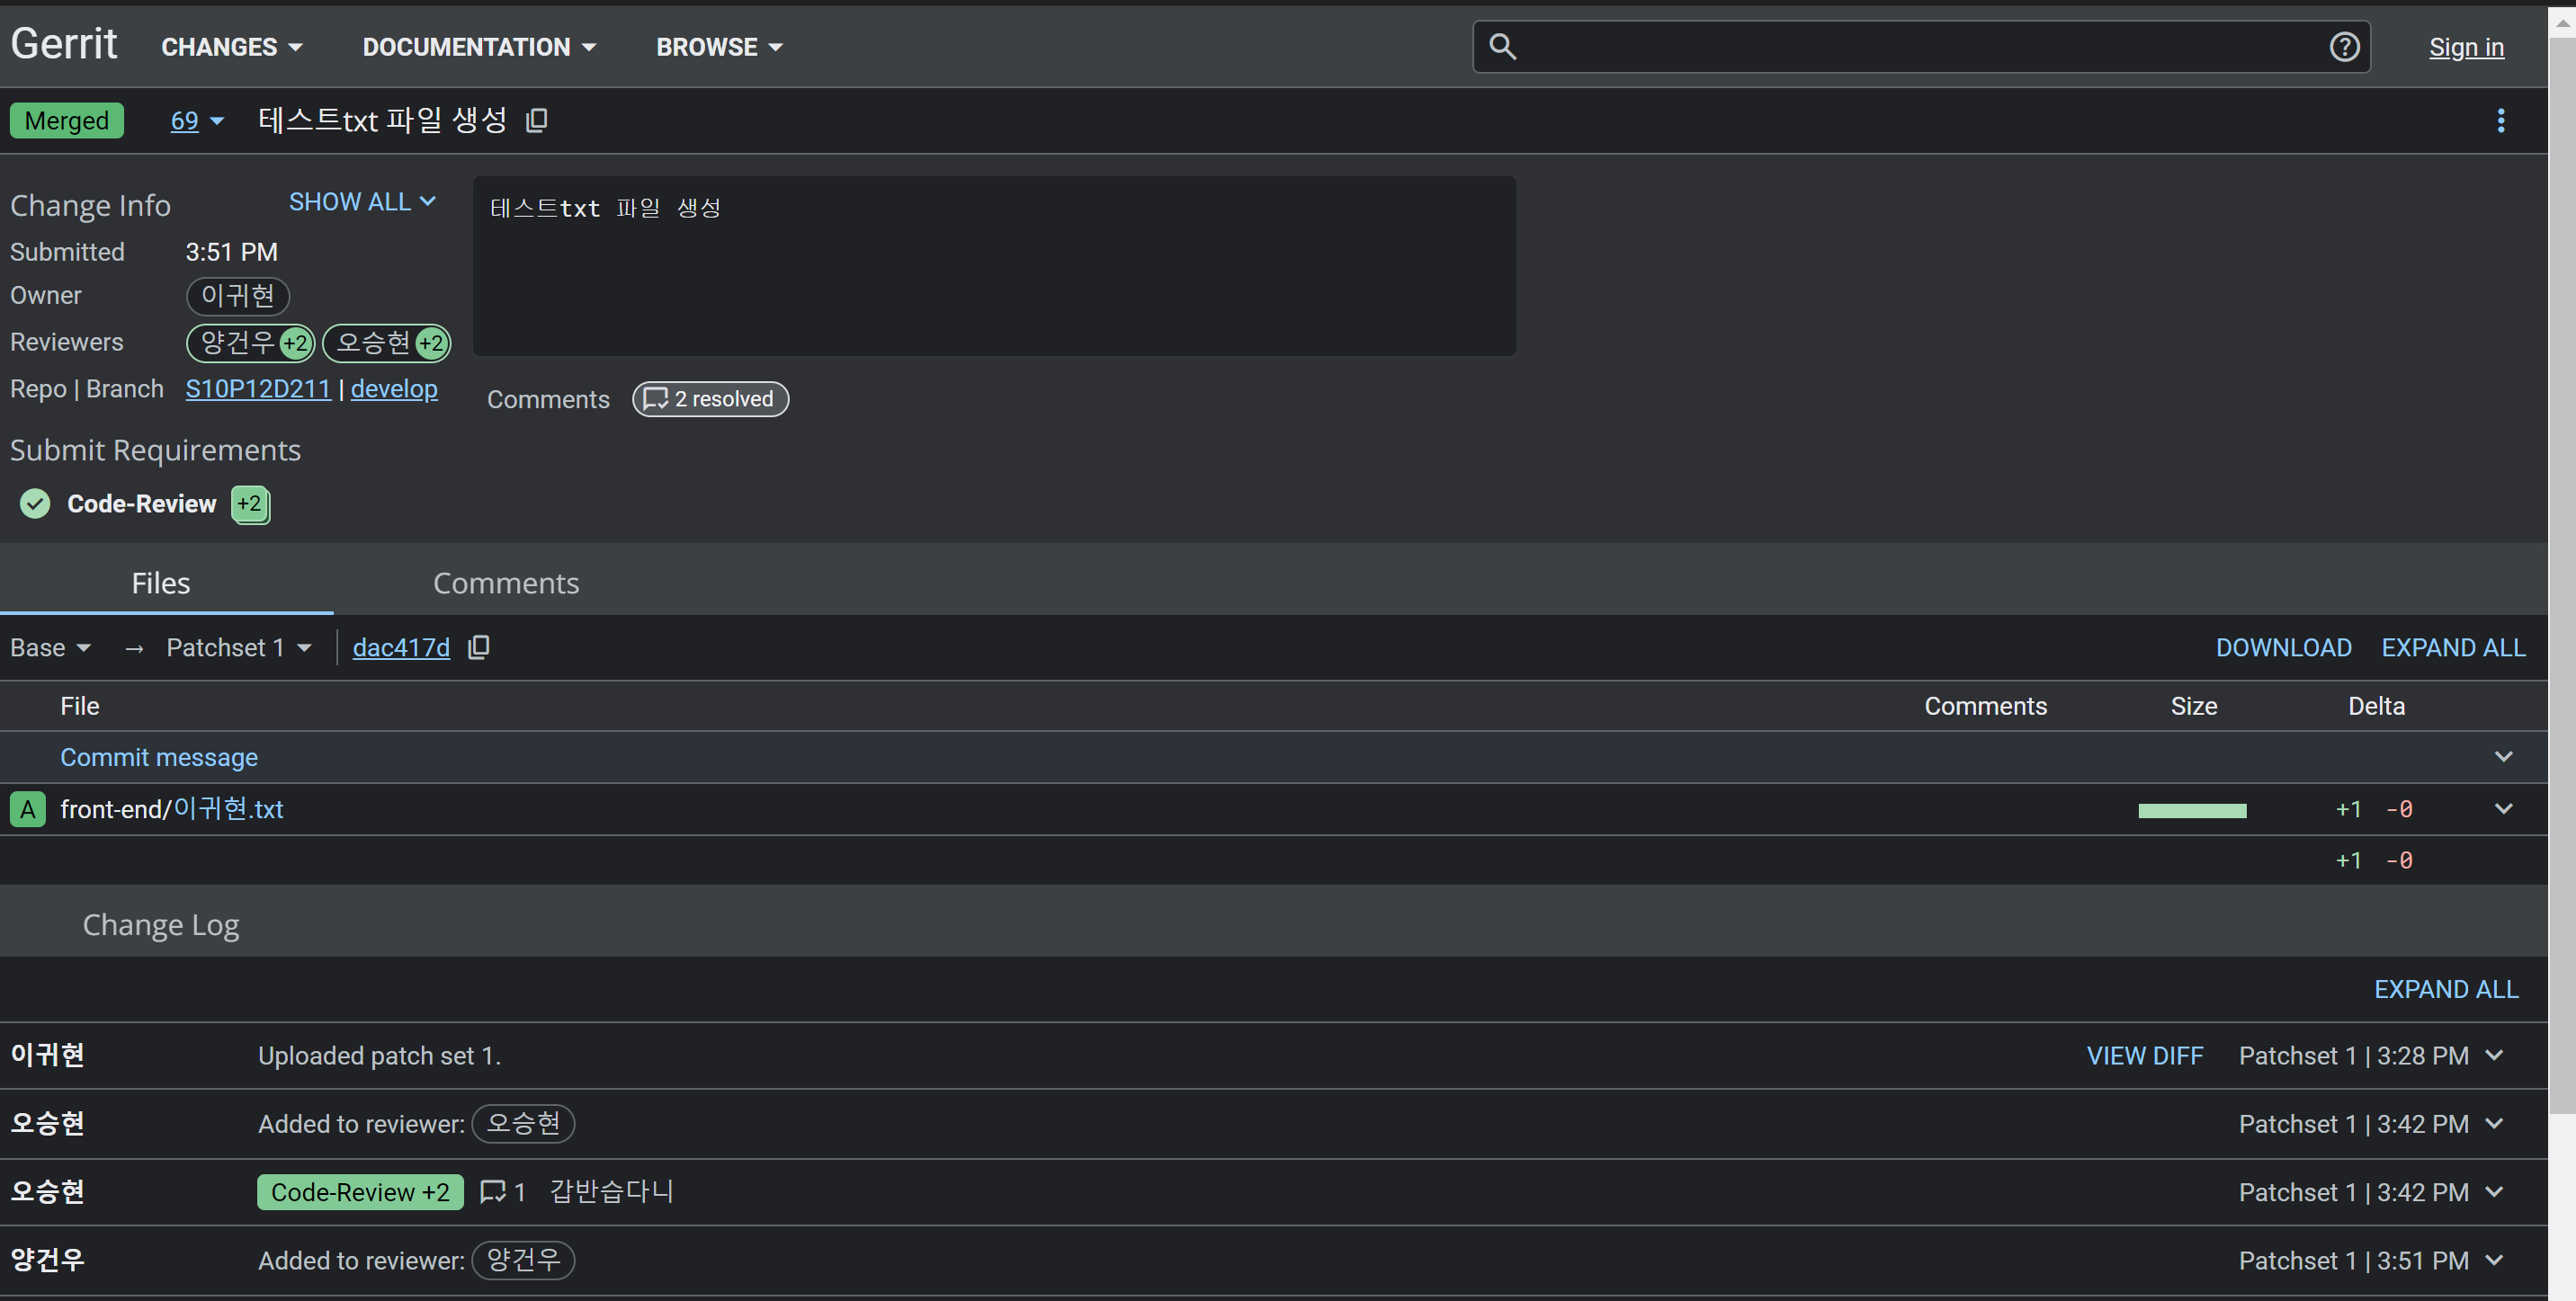This screenshot has height=1301, width=2576.
Task: Click the DOWNLOAD button
Action: tap(2283, 647)
